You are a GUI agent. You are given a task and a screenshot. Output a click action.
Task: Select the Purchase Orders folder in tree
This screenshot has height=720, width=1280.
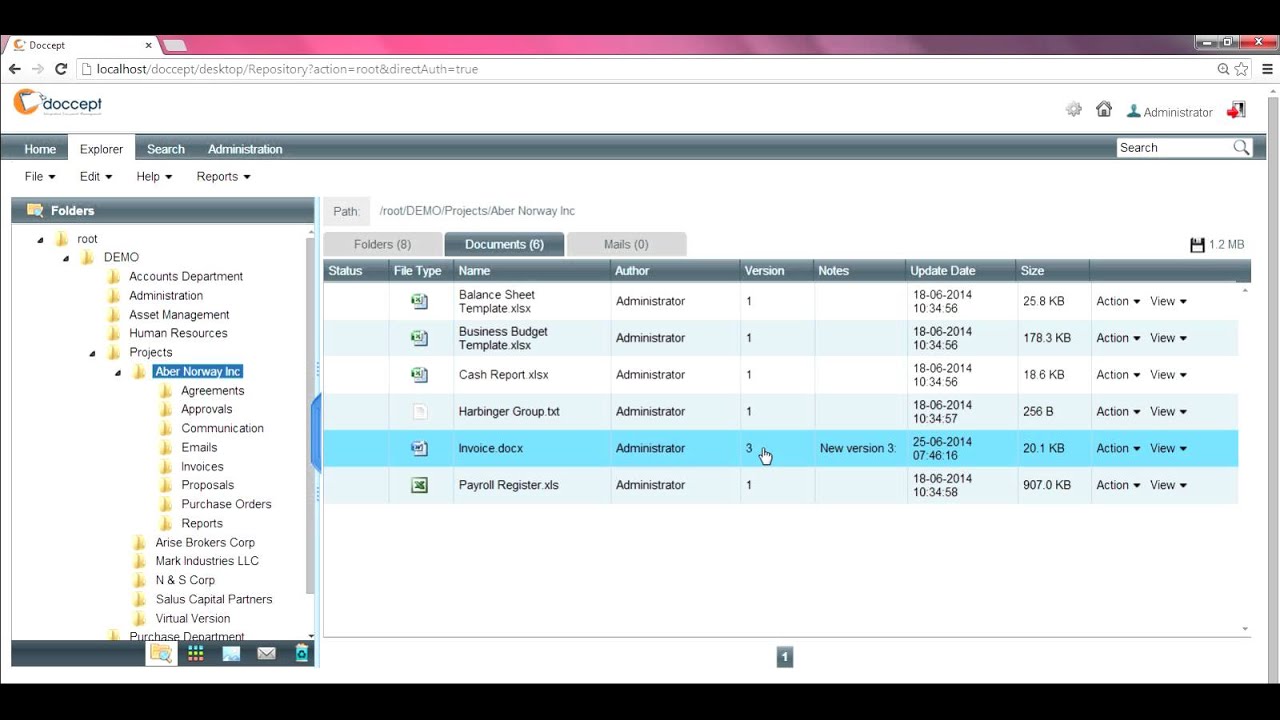point(226,504)
